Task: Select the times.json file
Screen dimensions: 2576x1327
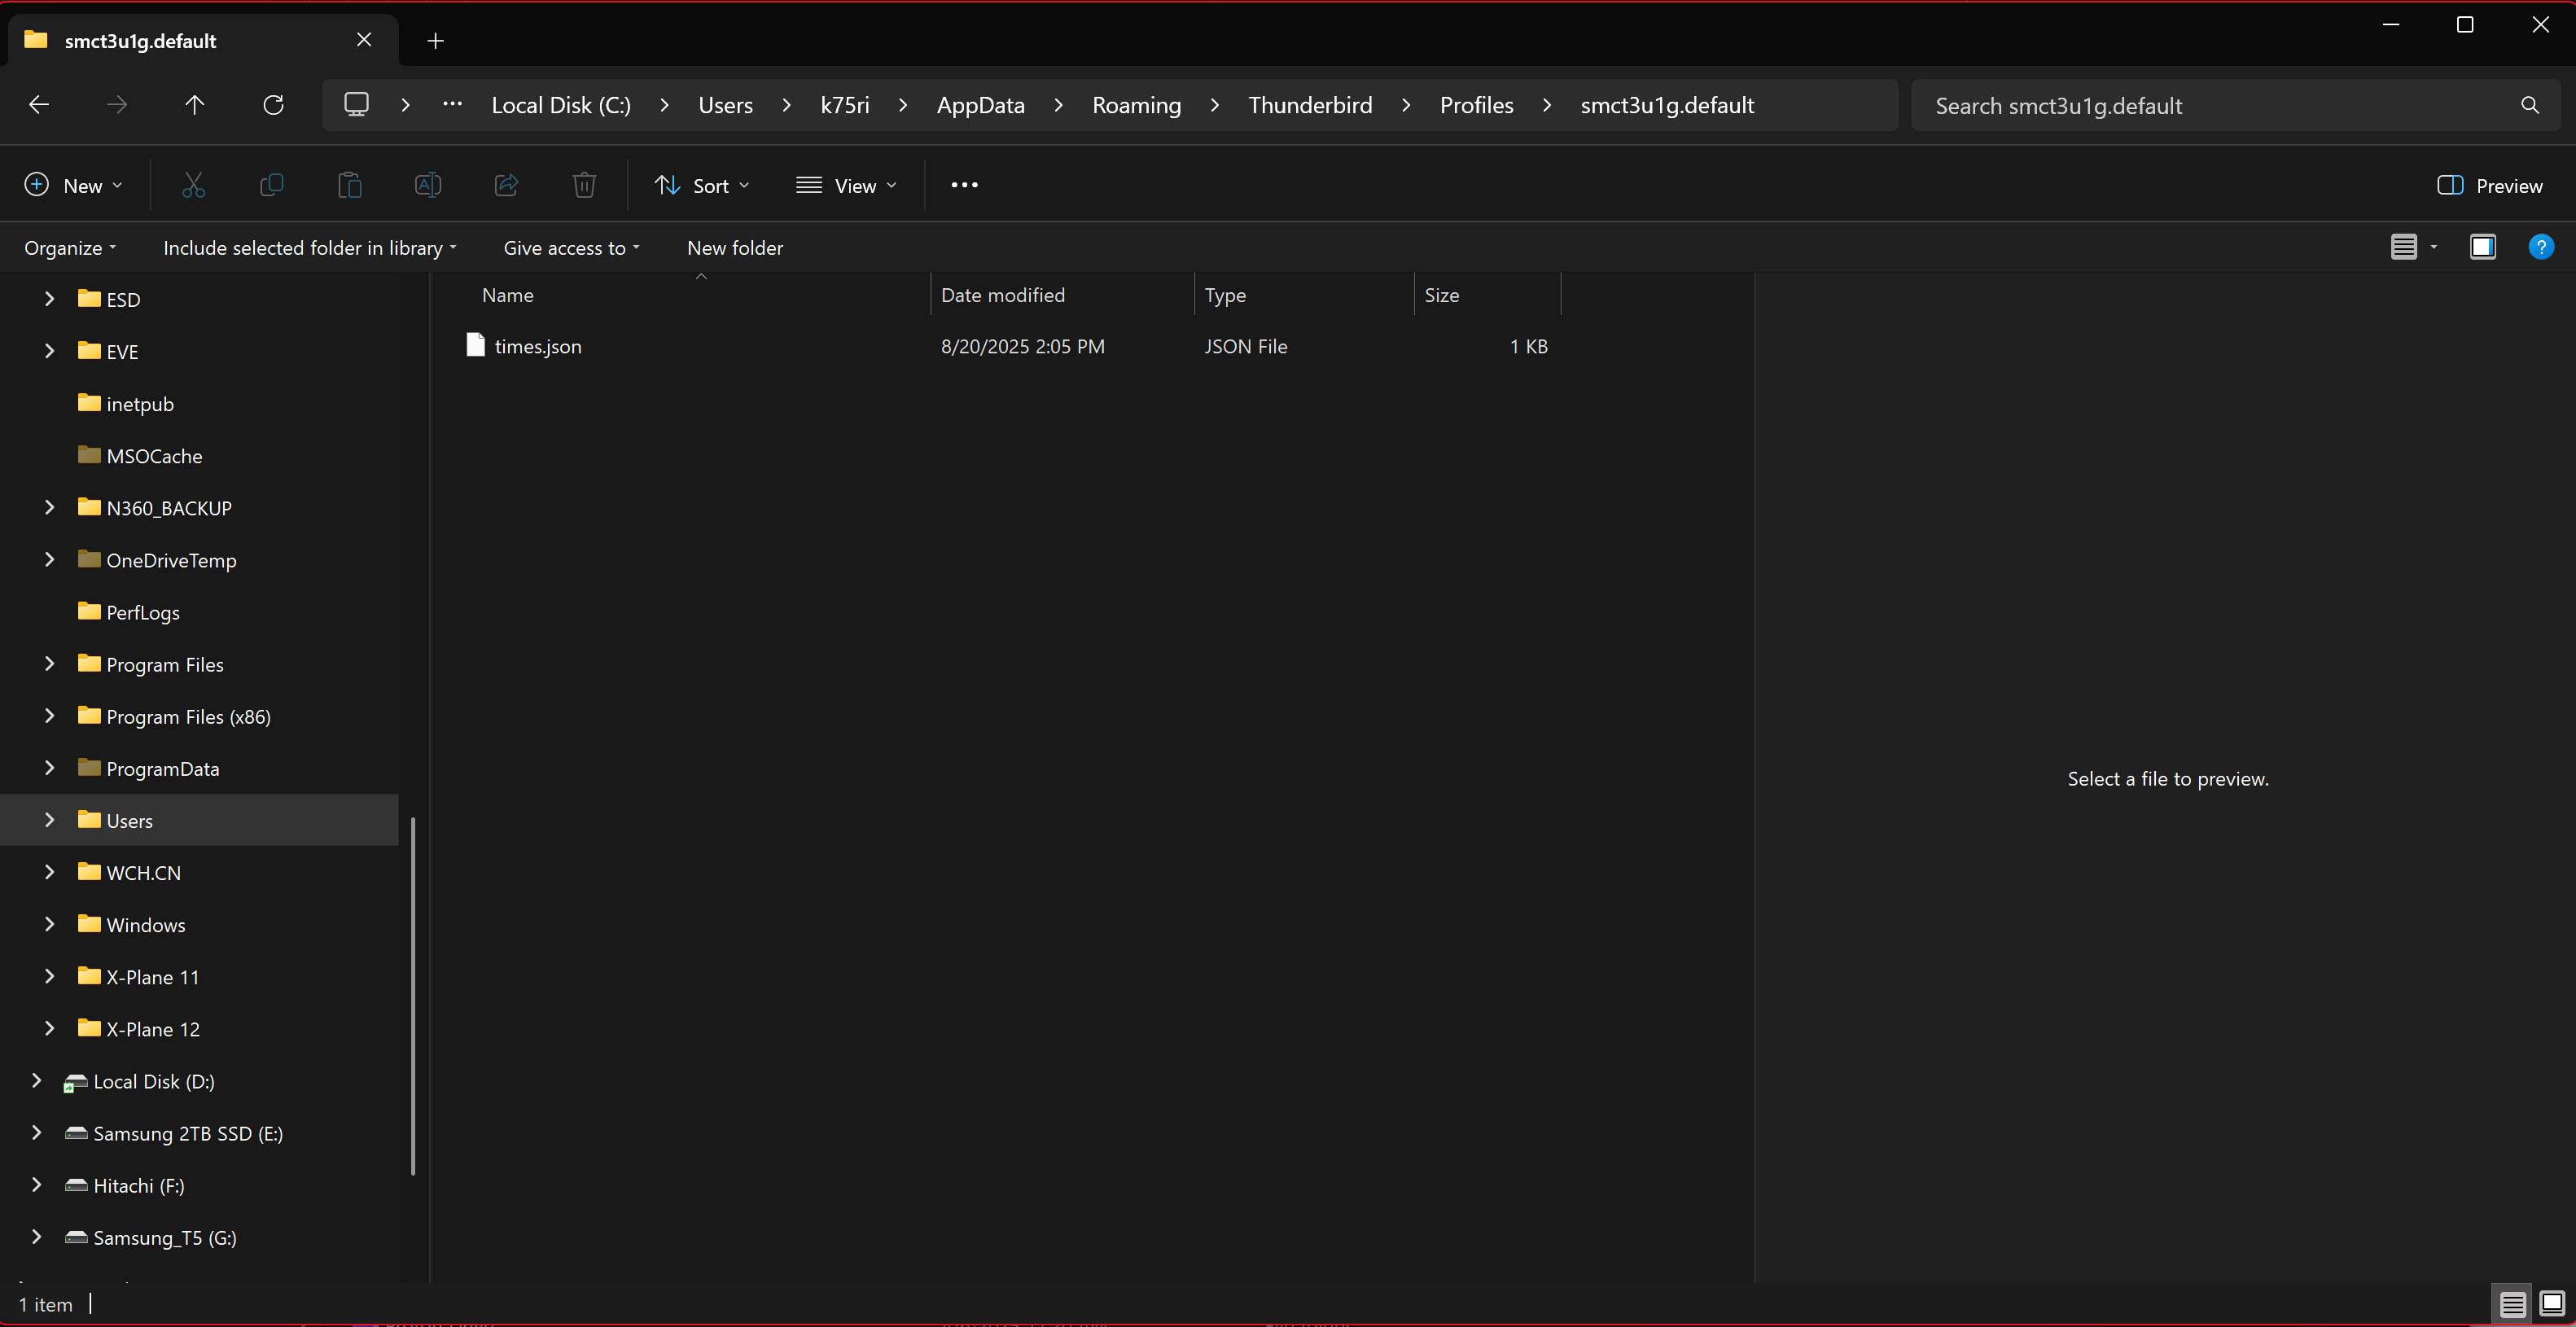Action: tap(537, 346)
